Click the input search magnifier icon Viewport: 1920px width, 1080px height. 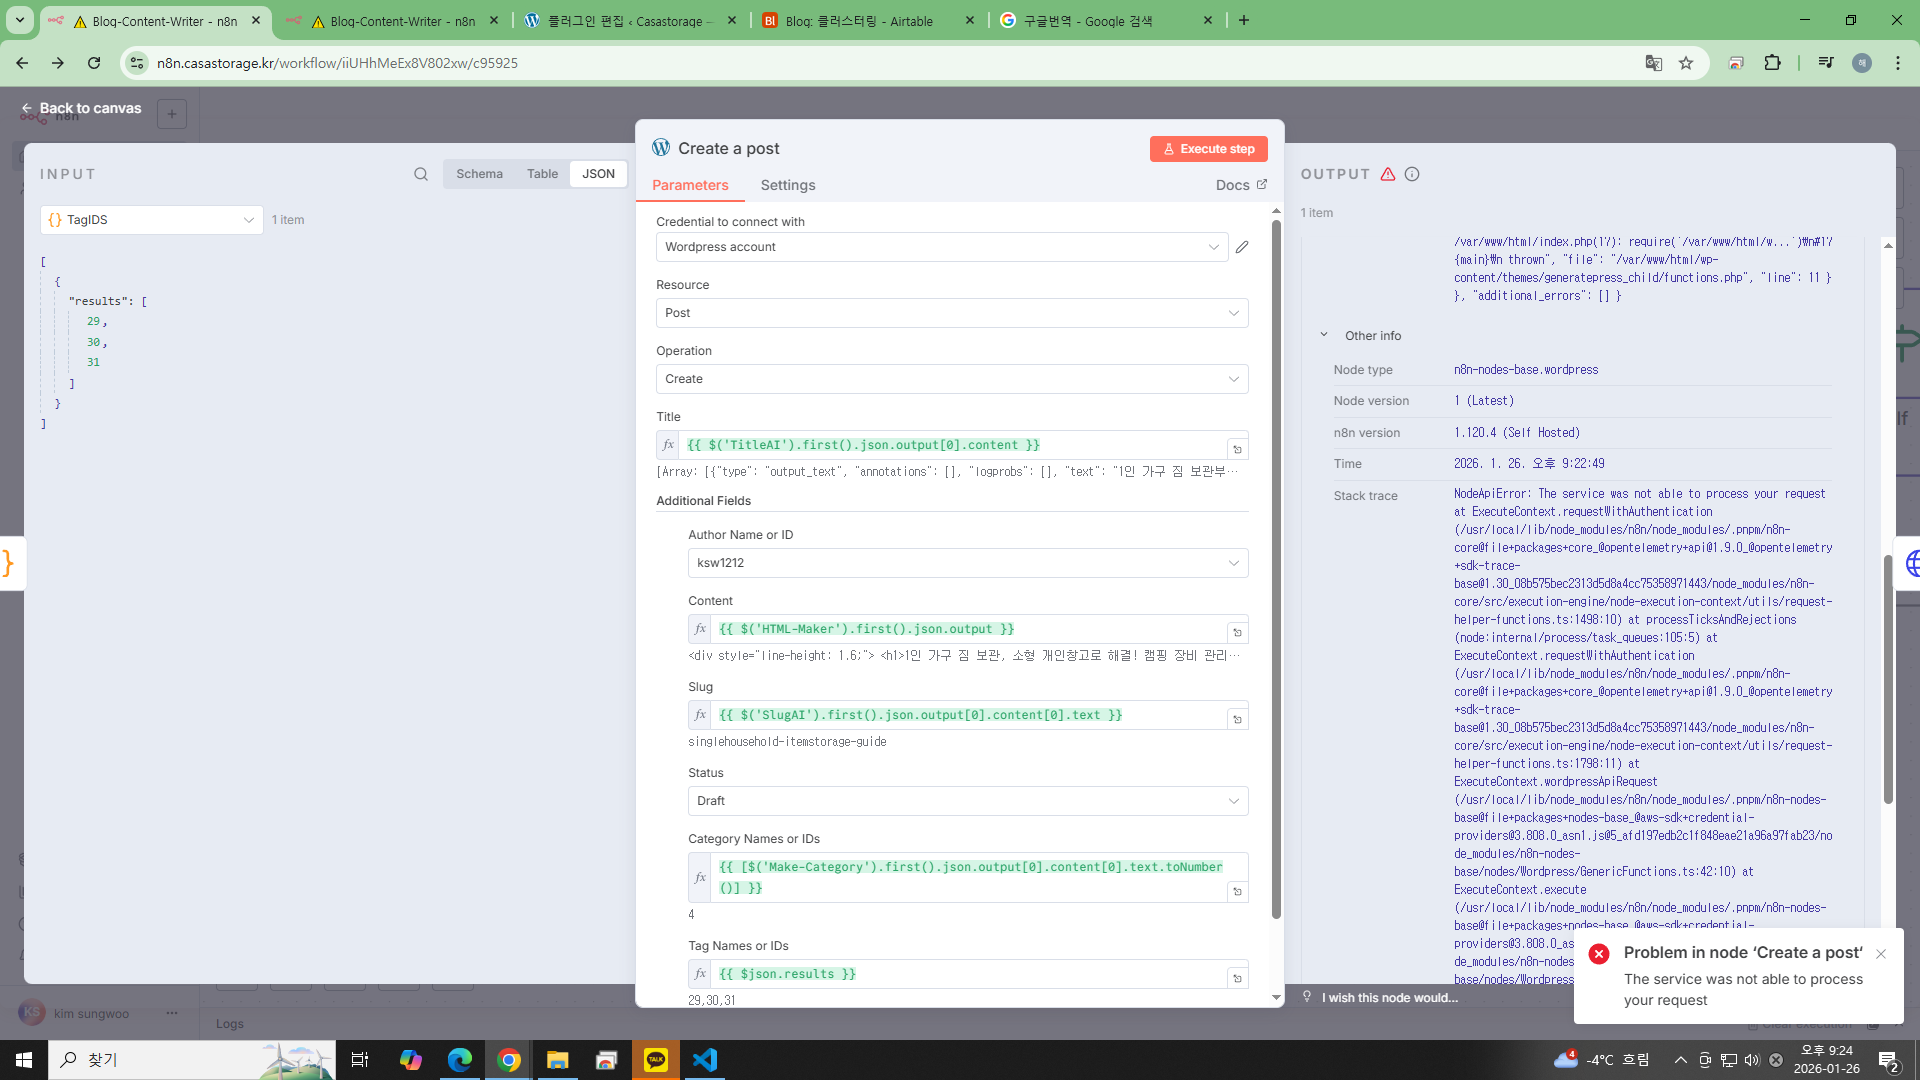(x=421, y=174)
